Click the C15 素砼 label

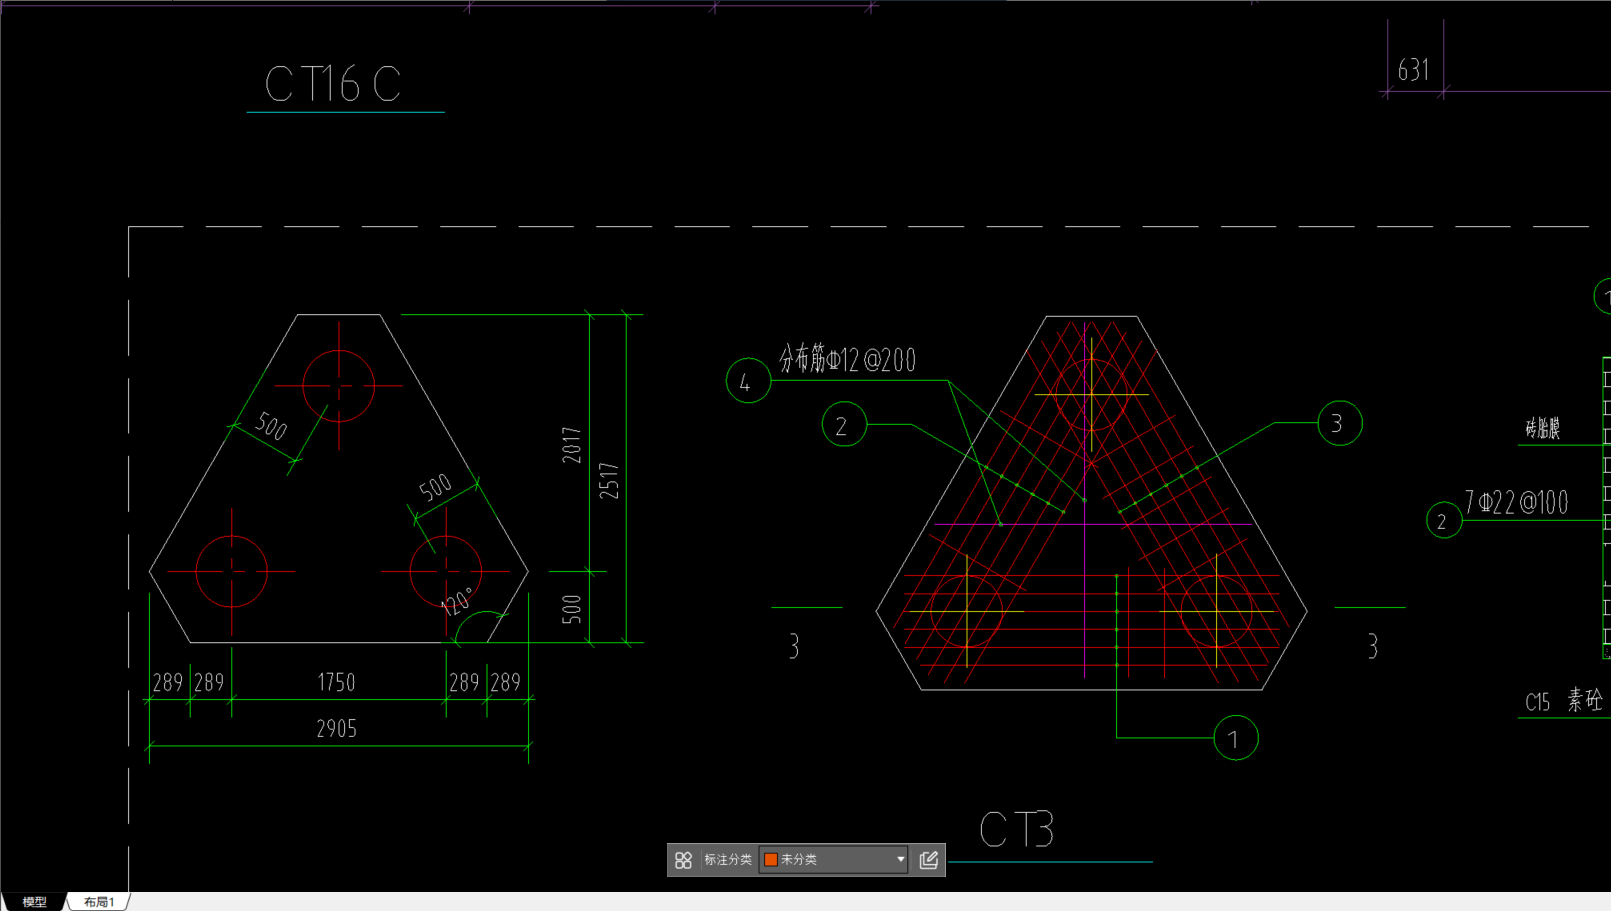1564,701
